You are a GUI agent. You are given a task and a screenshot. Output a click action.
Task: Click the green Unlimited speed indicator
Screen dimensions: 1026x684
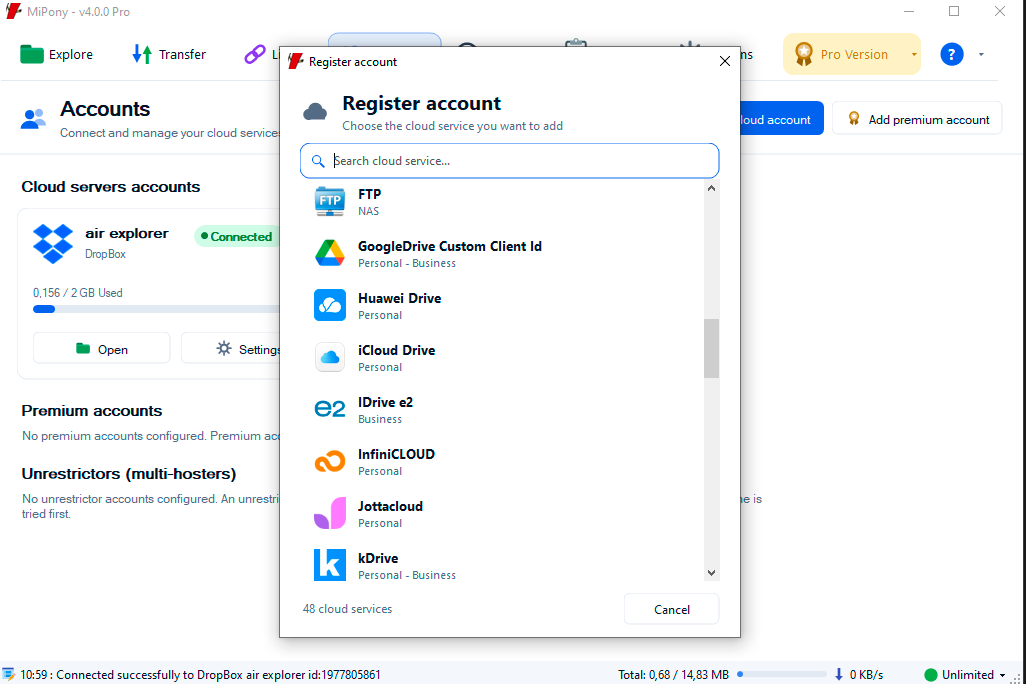click(x=930, y=674)
